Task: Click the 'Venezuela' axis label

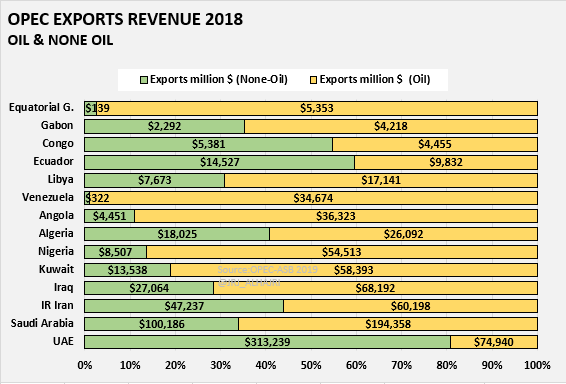Action: coord(48,197)
